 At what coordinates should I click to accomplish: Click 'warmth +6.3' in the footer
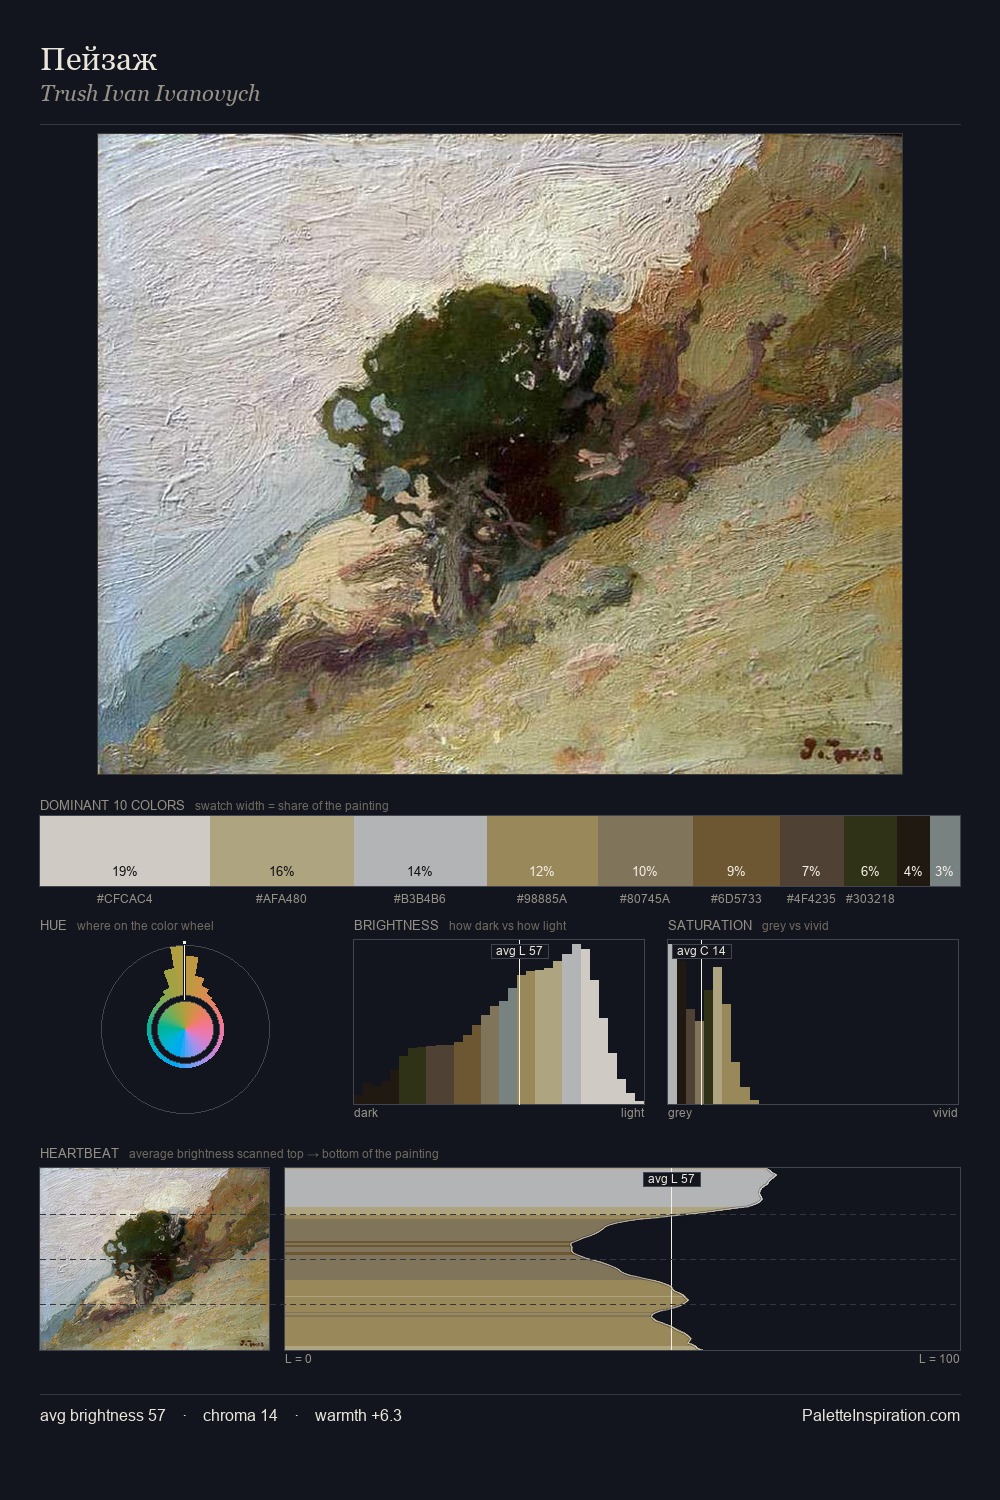coord(358,1415)
